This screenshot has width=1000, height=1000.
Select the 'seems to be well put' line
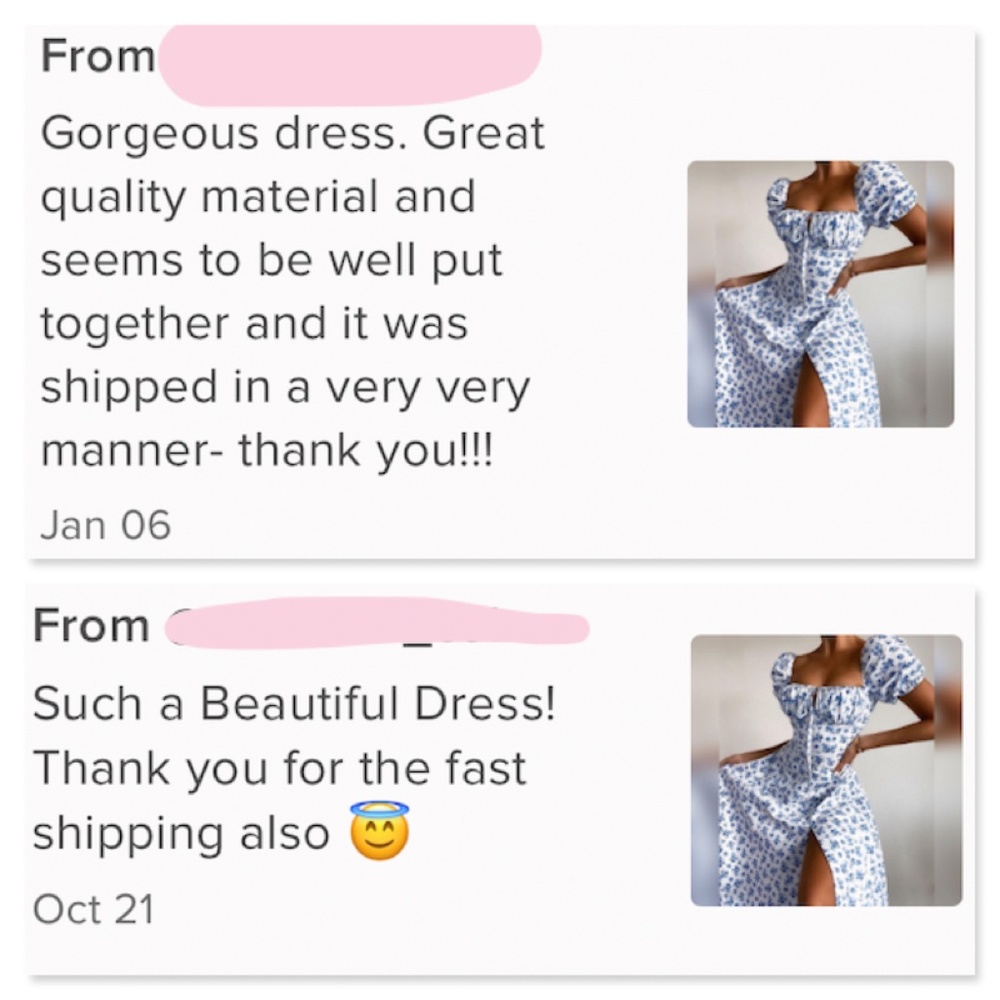pyautogui.click(x=272, y=261)
